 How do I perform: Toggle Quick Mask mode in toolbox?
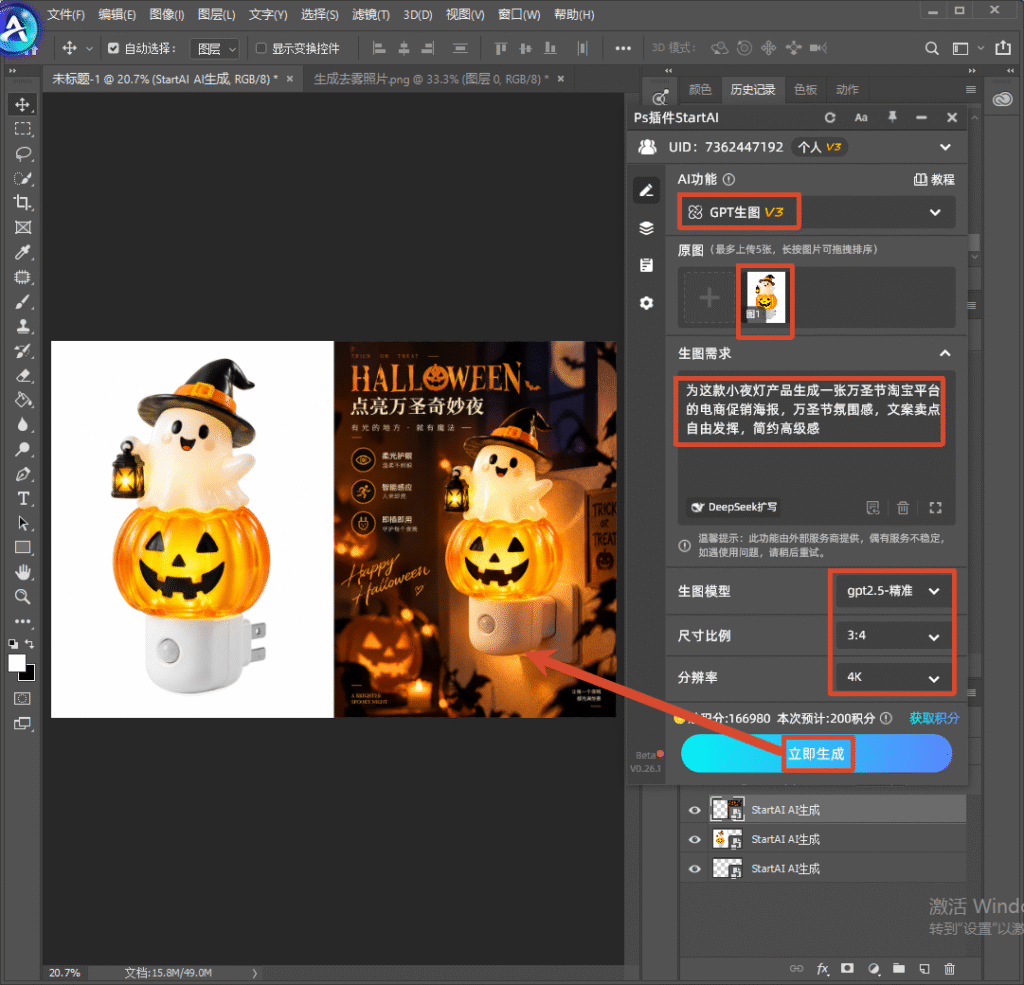coord(23,698)
